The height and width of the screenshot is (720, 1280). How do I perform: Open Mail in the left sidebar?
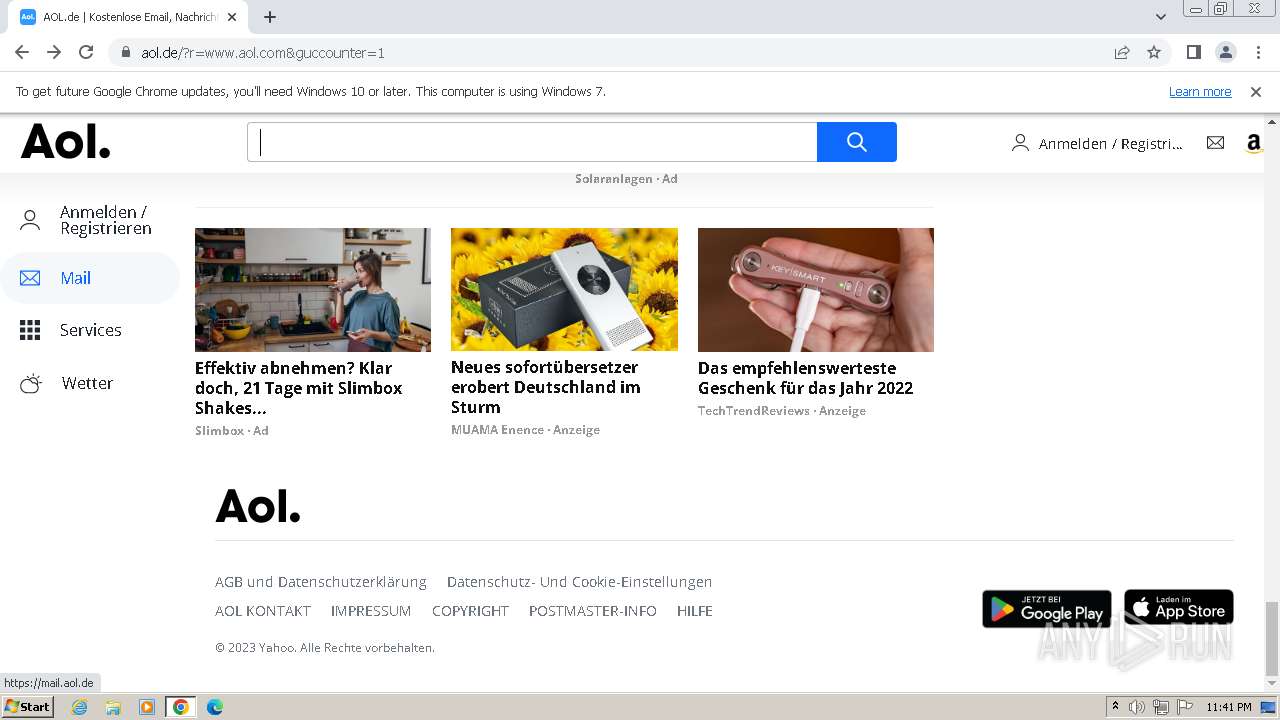click(90, 278)
